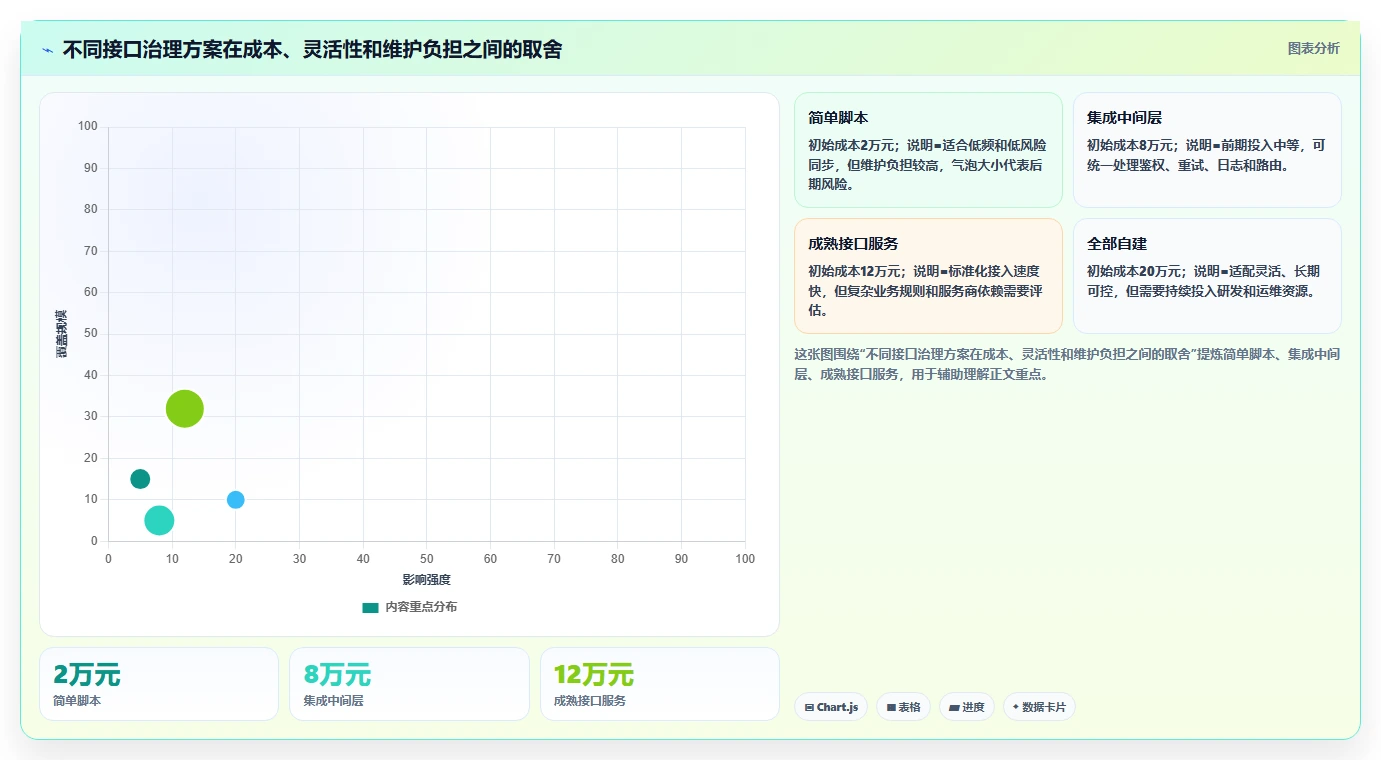Click the 覆盖程度 y-axis title

pyautogui.click(x=61, y=334)
